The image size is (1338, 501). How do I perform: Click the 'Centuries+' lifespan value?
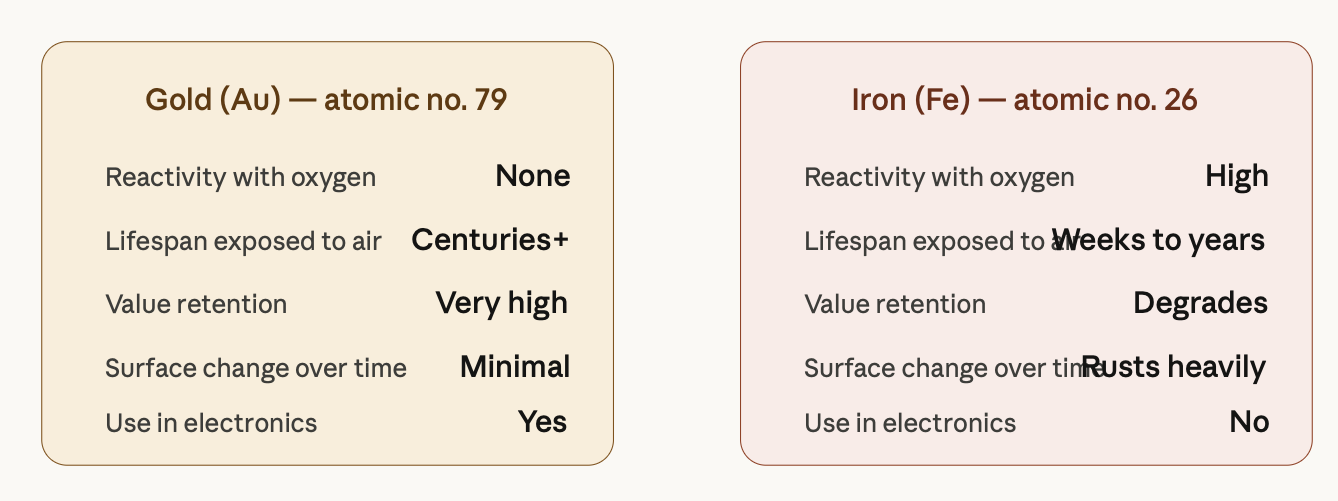click(490, 240)
